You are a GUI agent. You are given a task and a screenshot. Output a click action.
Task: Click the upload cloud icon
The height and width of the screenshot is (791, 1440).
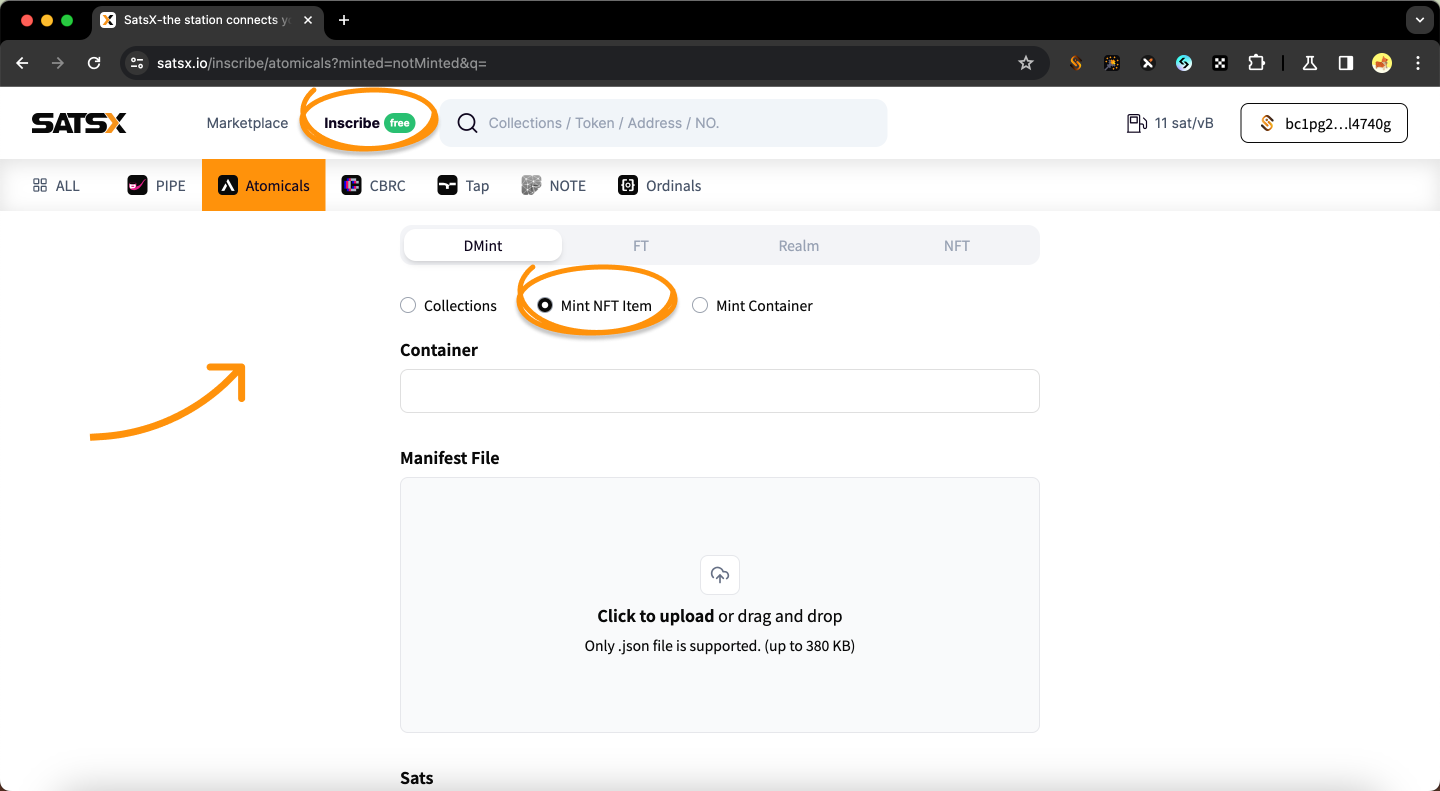719,575
